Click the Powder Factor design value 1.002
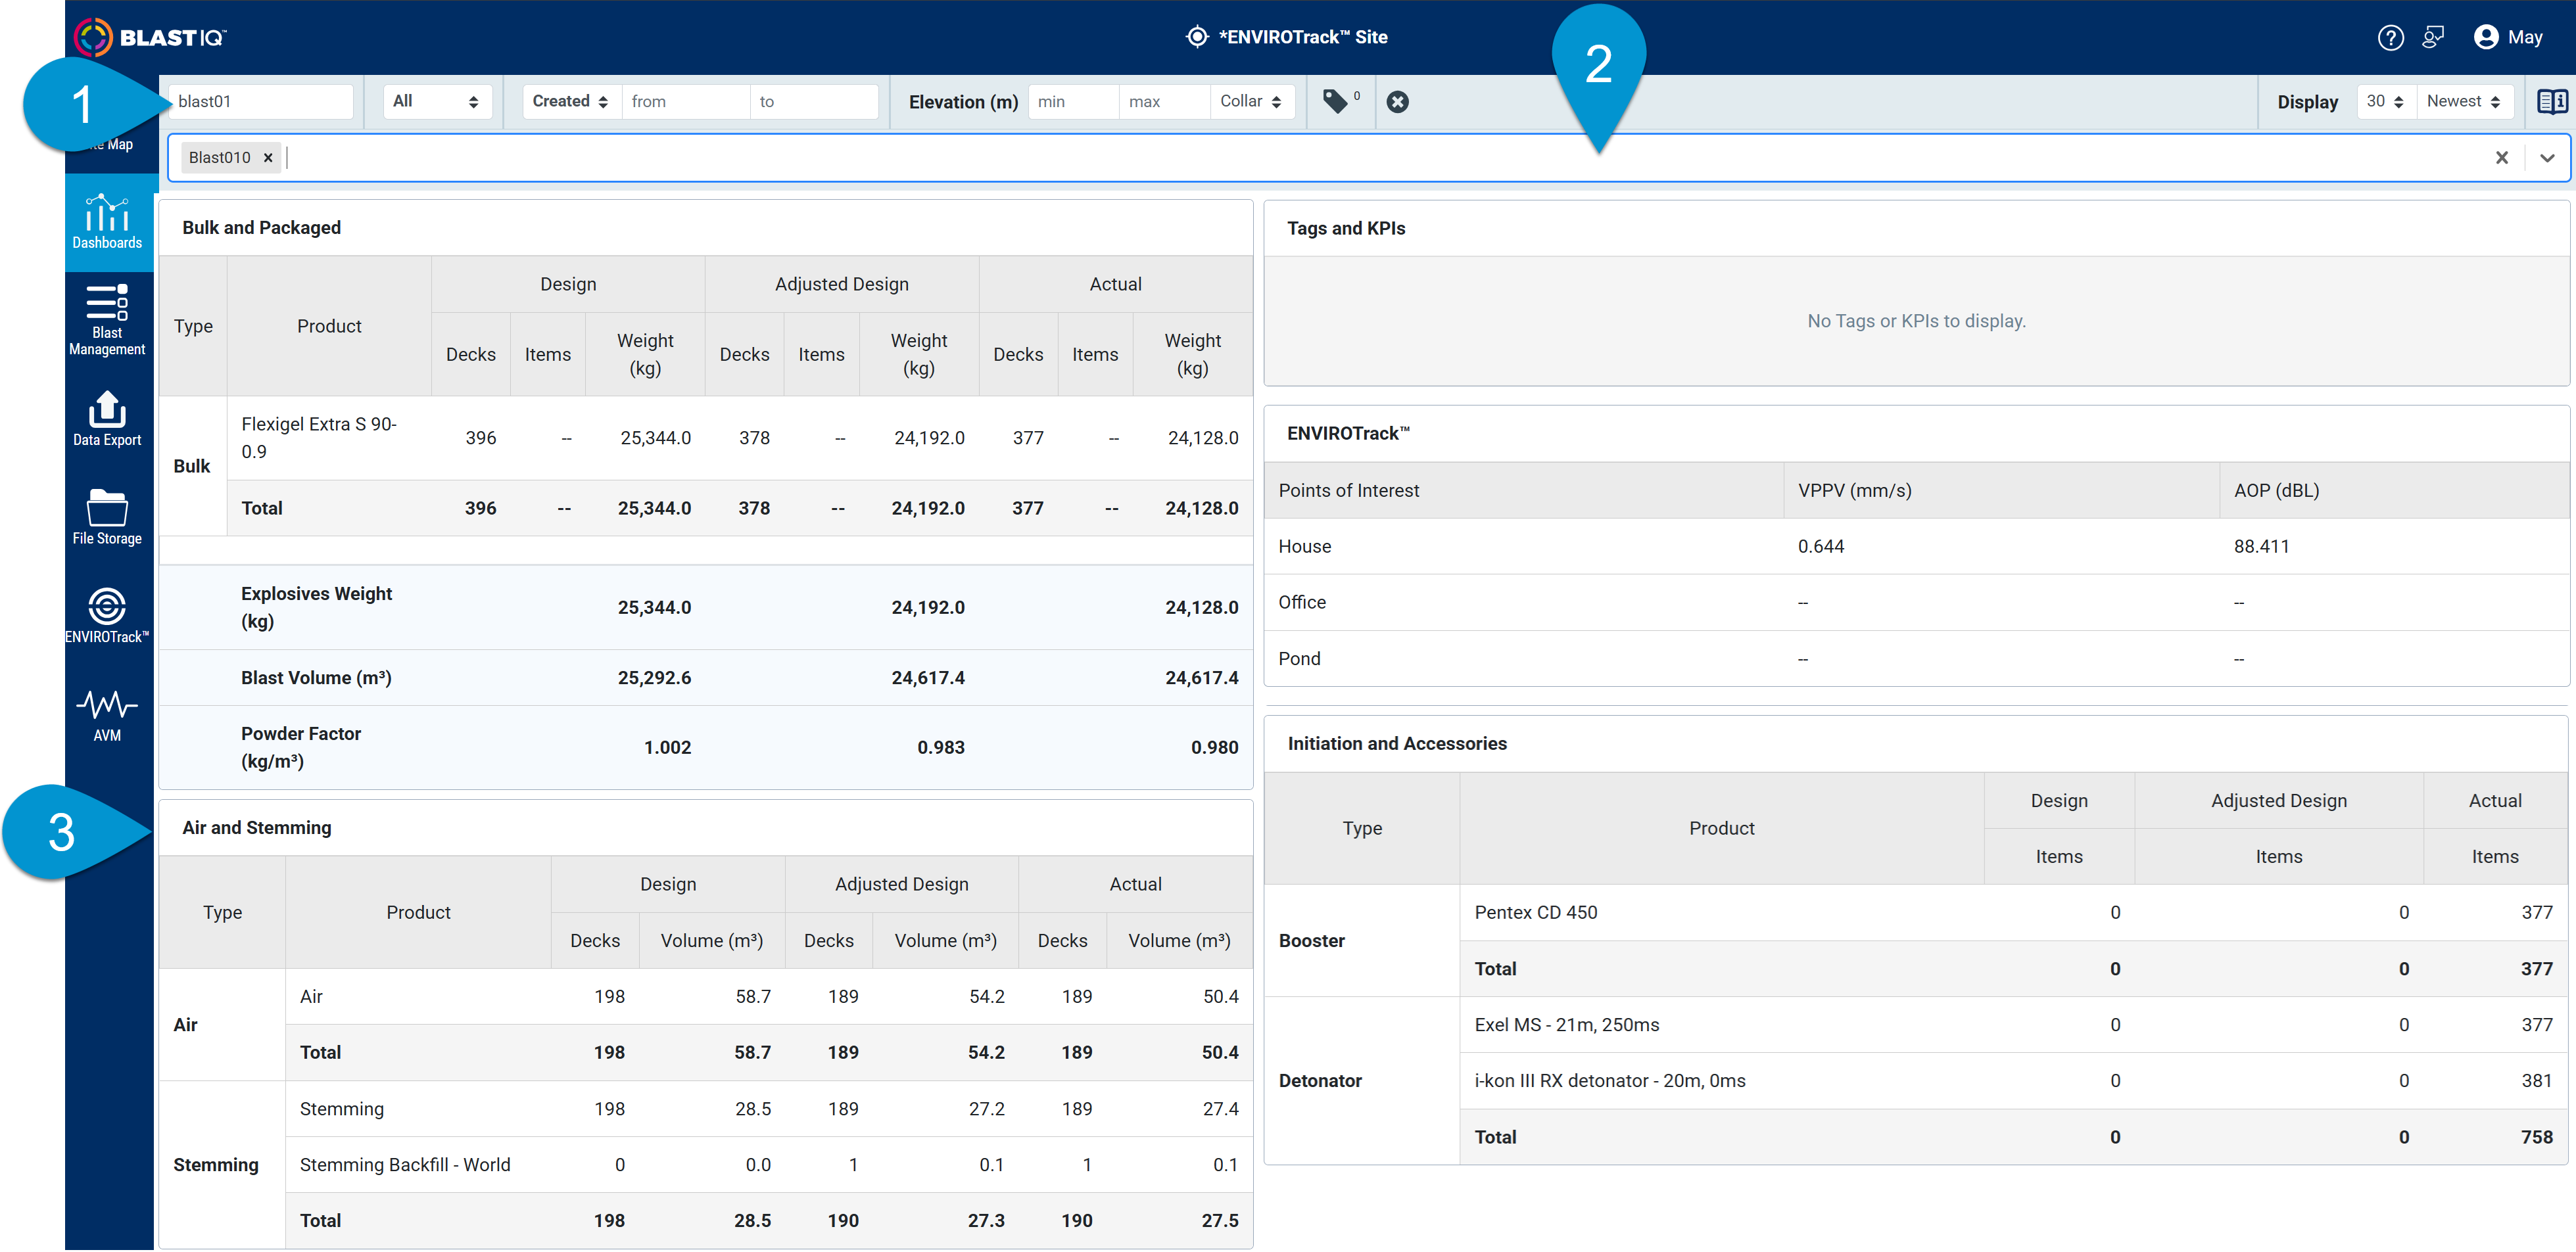This screenshot has height=1252, width=2576. [x=667, y=747]
